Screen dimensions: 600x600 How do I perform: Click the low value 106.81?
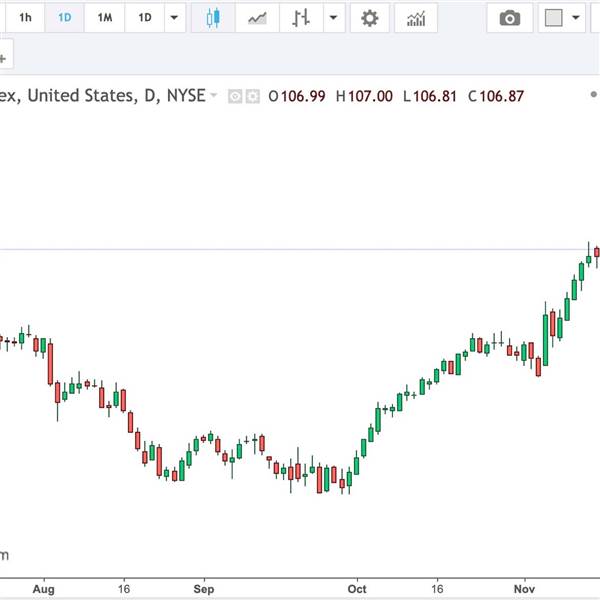click(435, 96)
